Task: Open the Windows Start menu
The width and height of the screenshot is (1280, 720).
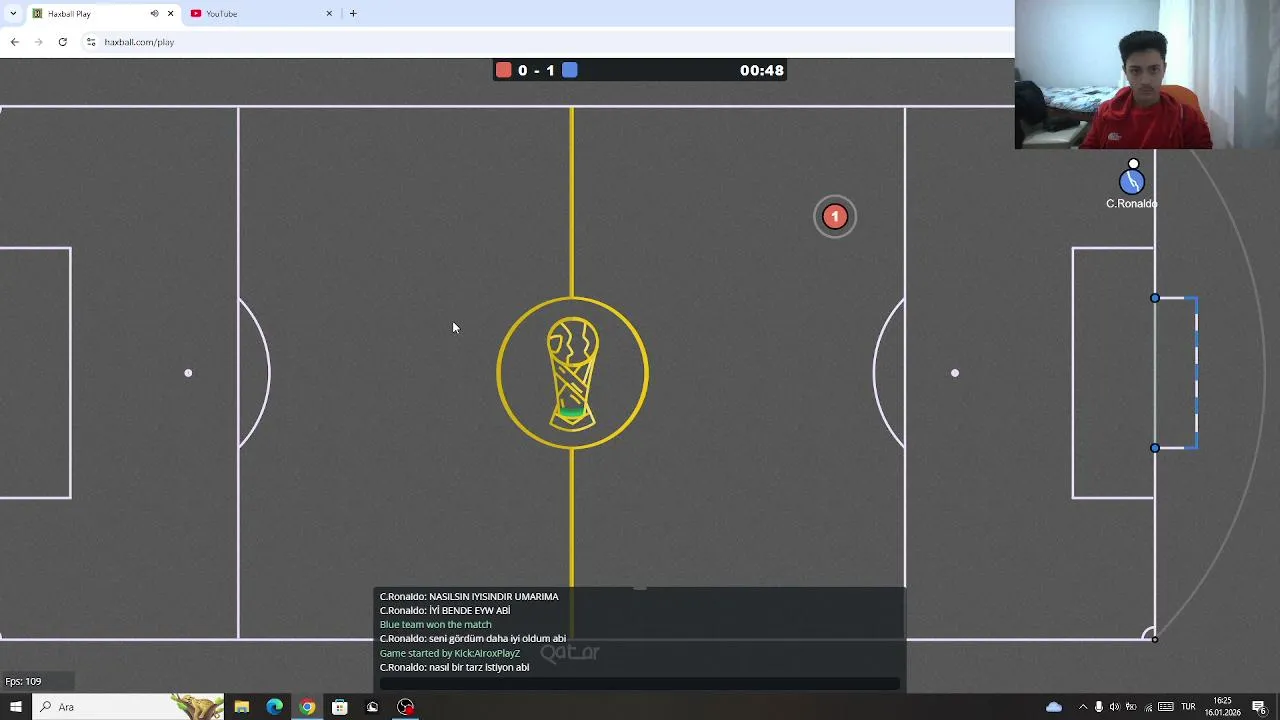Action: point(15,707)
